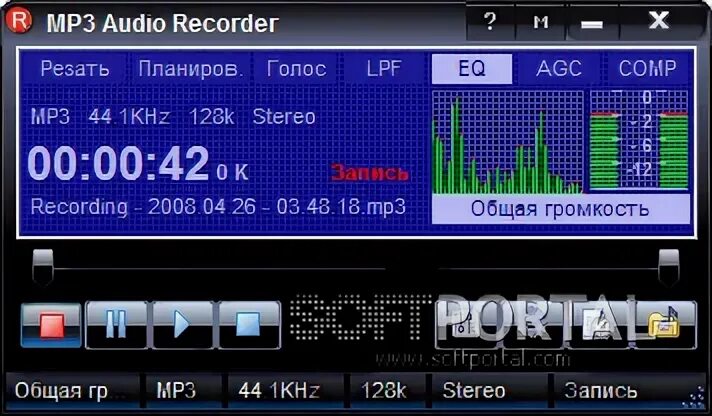Click the red Запись recording indicator
712x416 pixels.
(370, 173)
